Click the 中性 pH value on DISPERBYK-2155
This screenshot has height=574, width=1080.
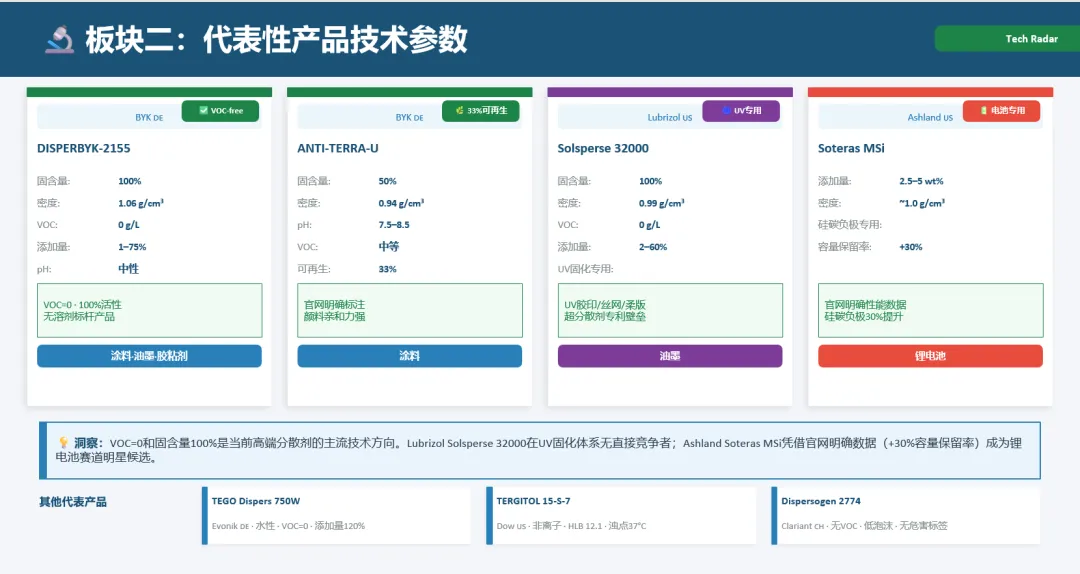[x=128, y=269]
